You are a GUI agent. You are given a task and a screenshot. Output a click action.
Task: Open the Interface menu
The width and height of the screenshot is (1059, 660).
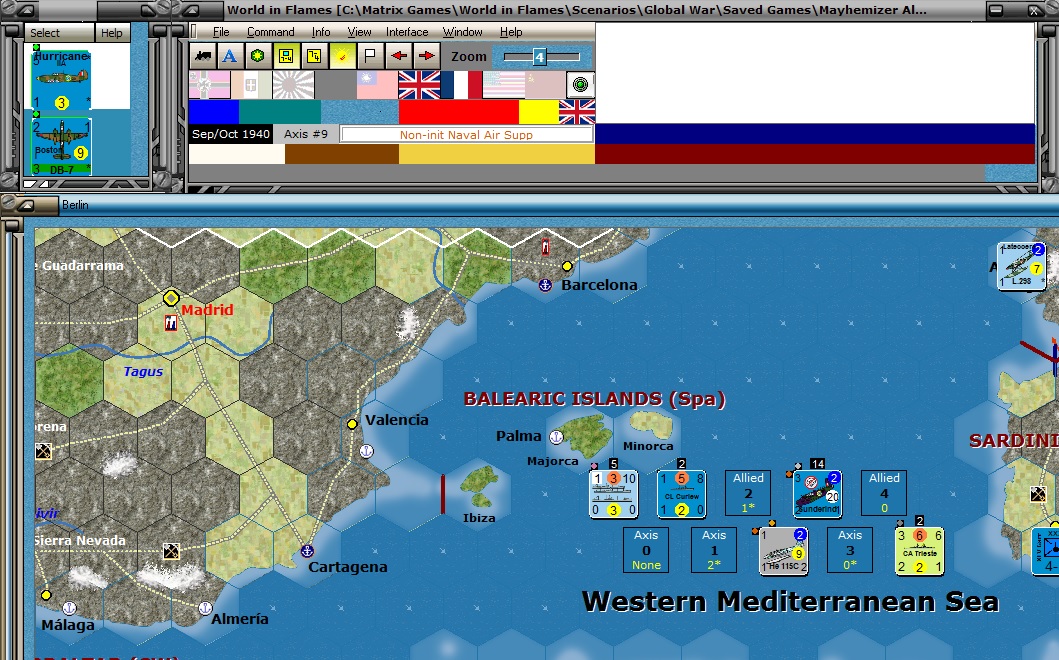point(407,32)
